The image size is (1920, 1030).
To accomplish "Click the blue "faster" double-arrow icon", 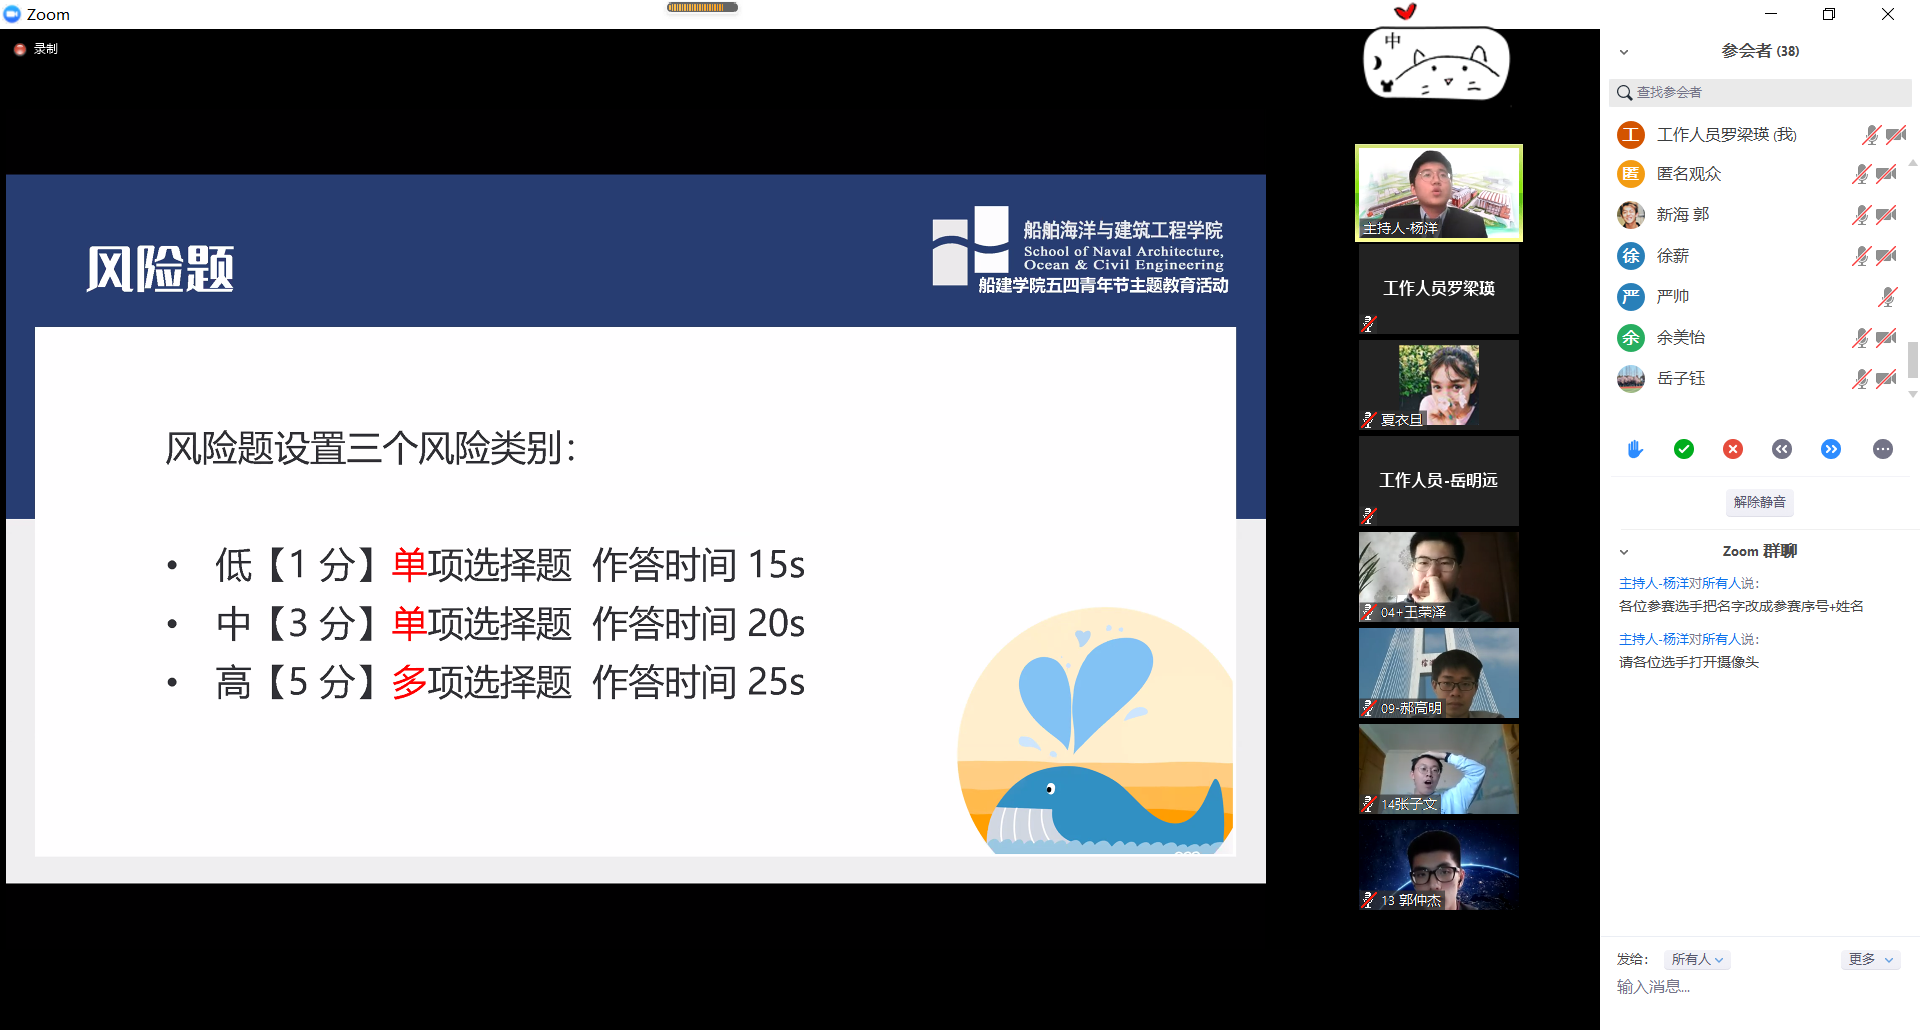I will pyautogui.click(x=1832, y=449).
